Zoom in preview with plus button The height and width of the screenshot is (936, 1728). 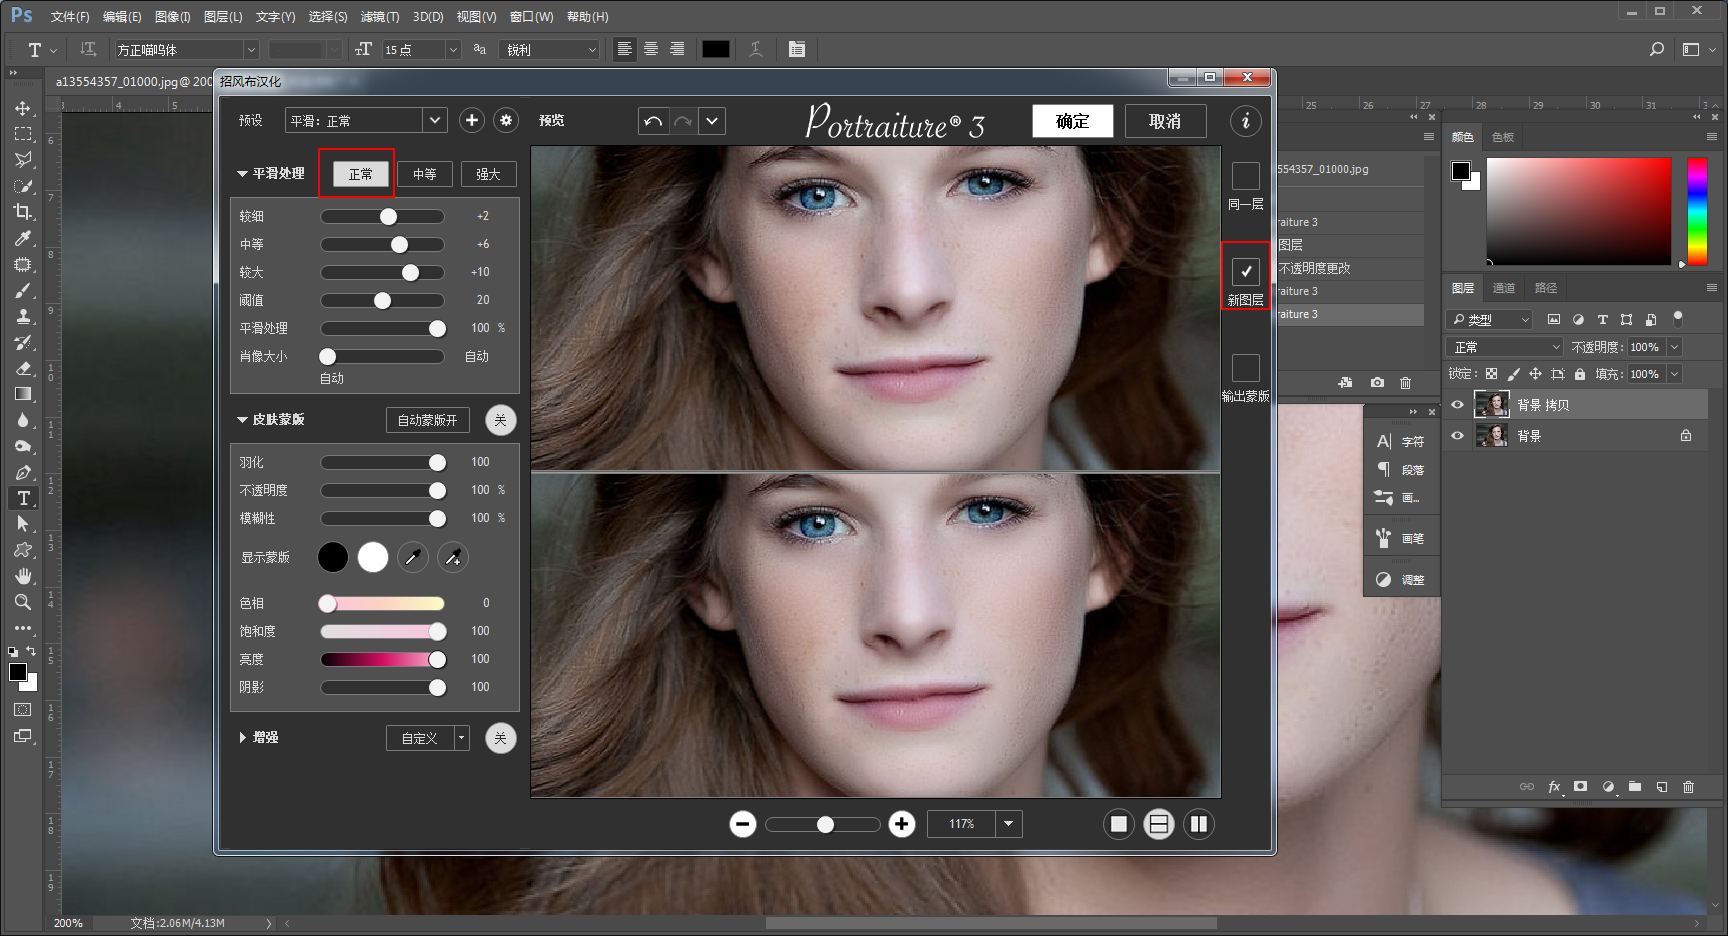point(902,824)
